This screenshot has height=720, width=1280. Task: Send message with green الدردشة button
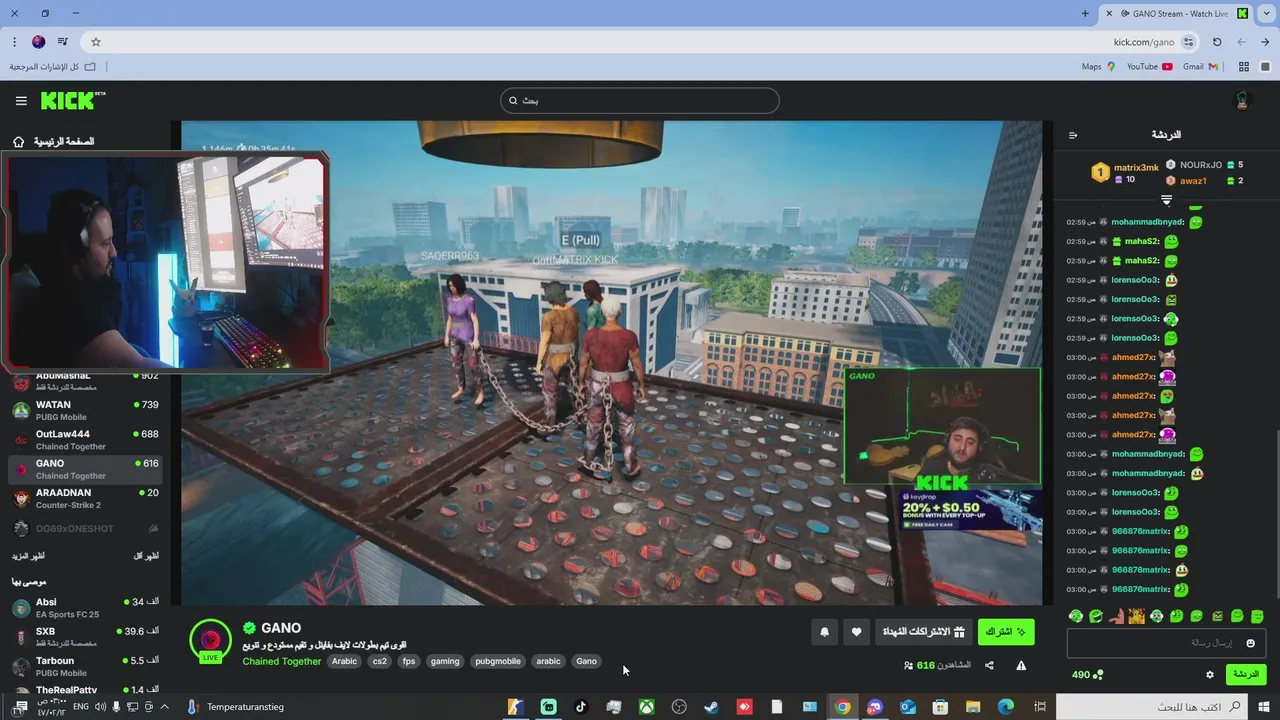pyautogui.click(x=1246, y=675)
